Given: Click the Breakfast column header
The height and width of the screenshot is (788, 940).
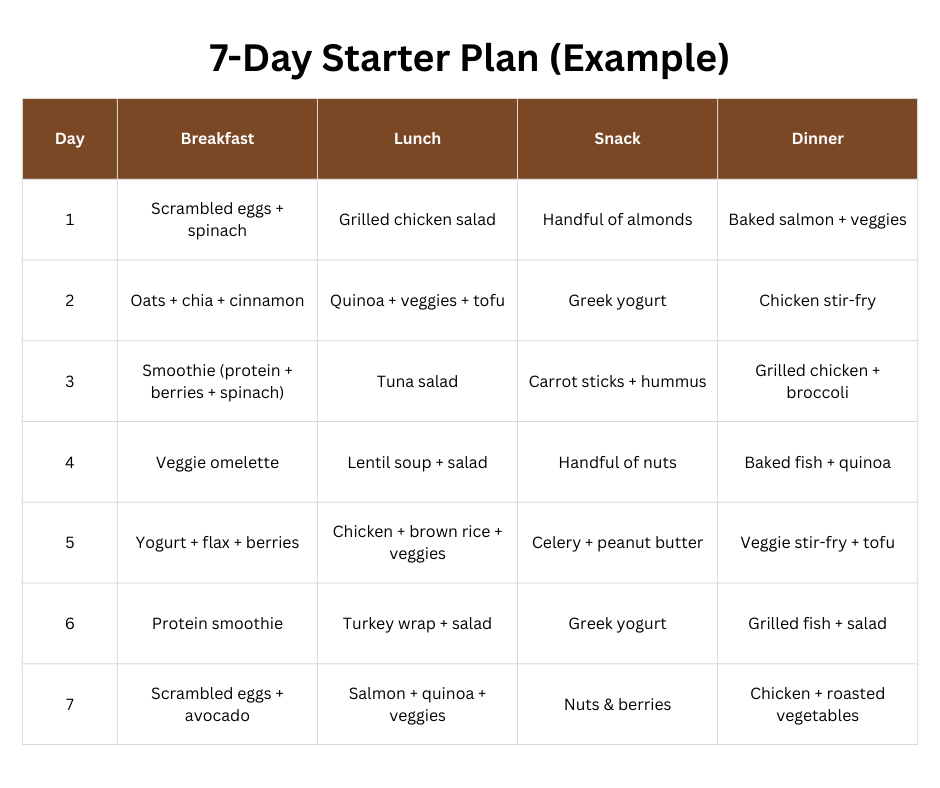Looking at the screenshot, I should tap(217, 139).
